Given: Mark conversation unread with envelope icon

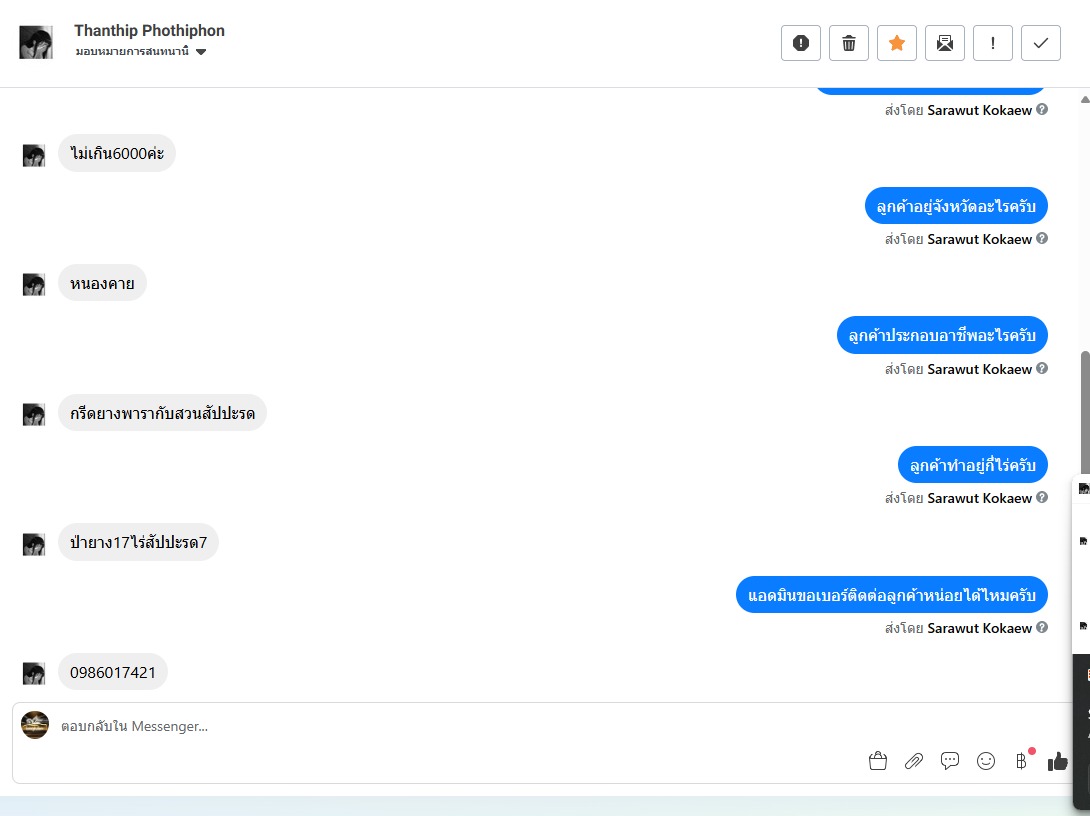Looking at the screenshot, I should (944, 43).
